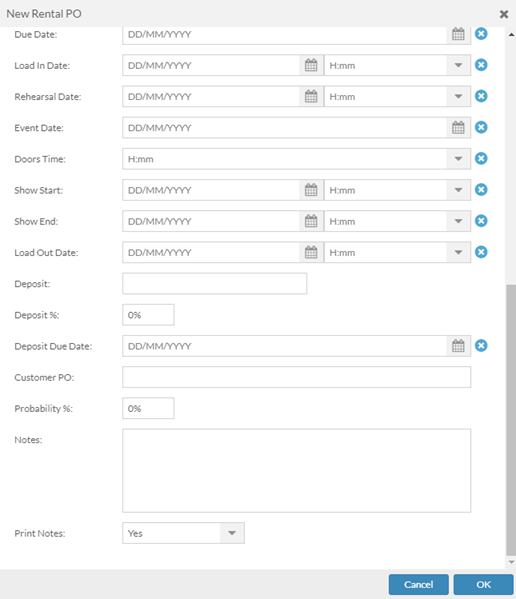516x599 pixels.
Task: Click the vertical scrollbar thumb
Action: click(511, 420)
